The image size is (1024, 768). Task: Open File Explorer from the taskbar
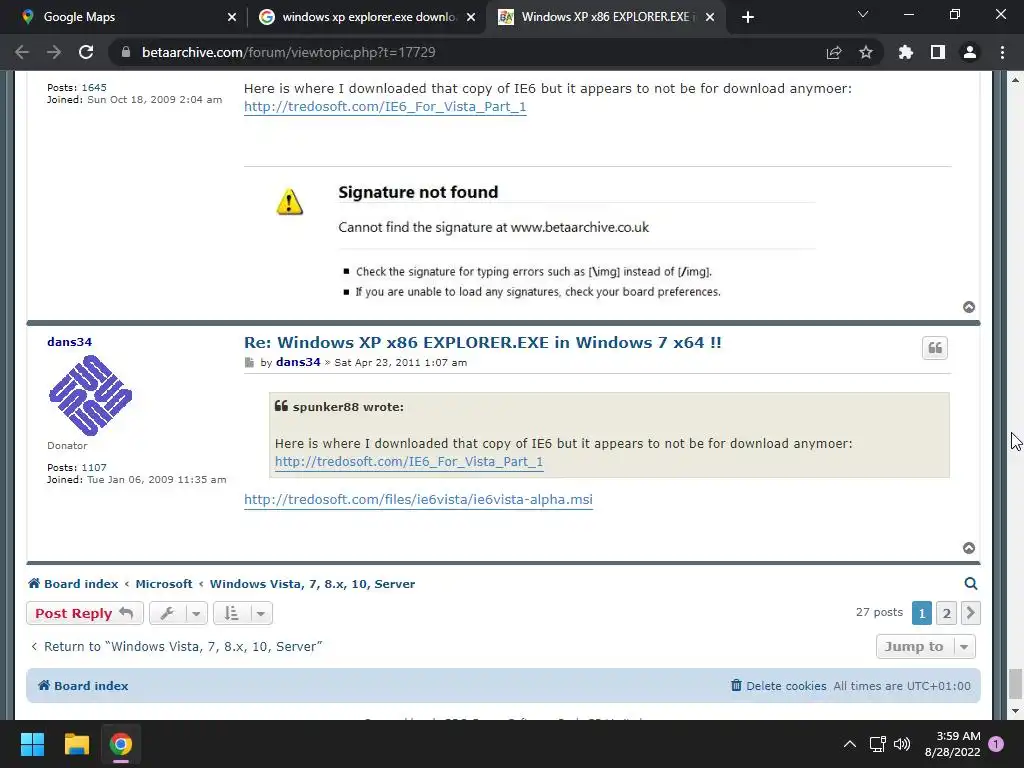tap(76, 744)
